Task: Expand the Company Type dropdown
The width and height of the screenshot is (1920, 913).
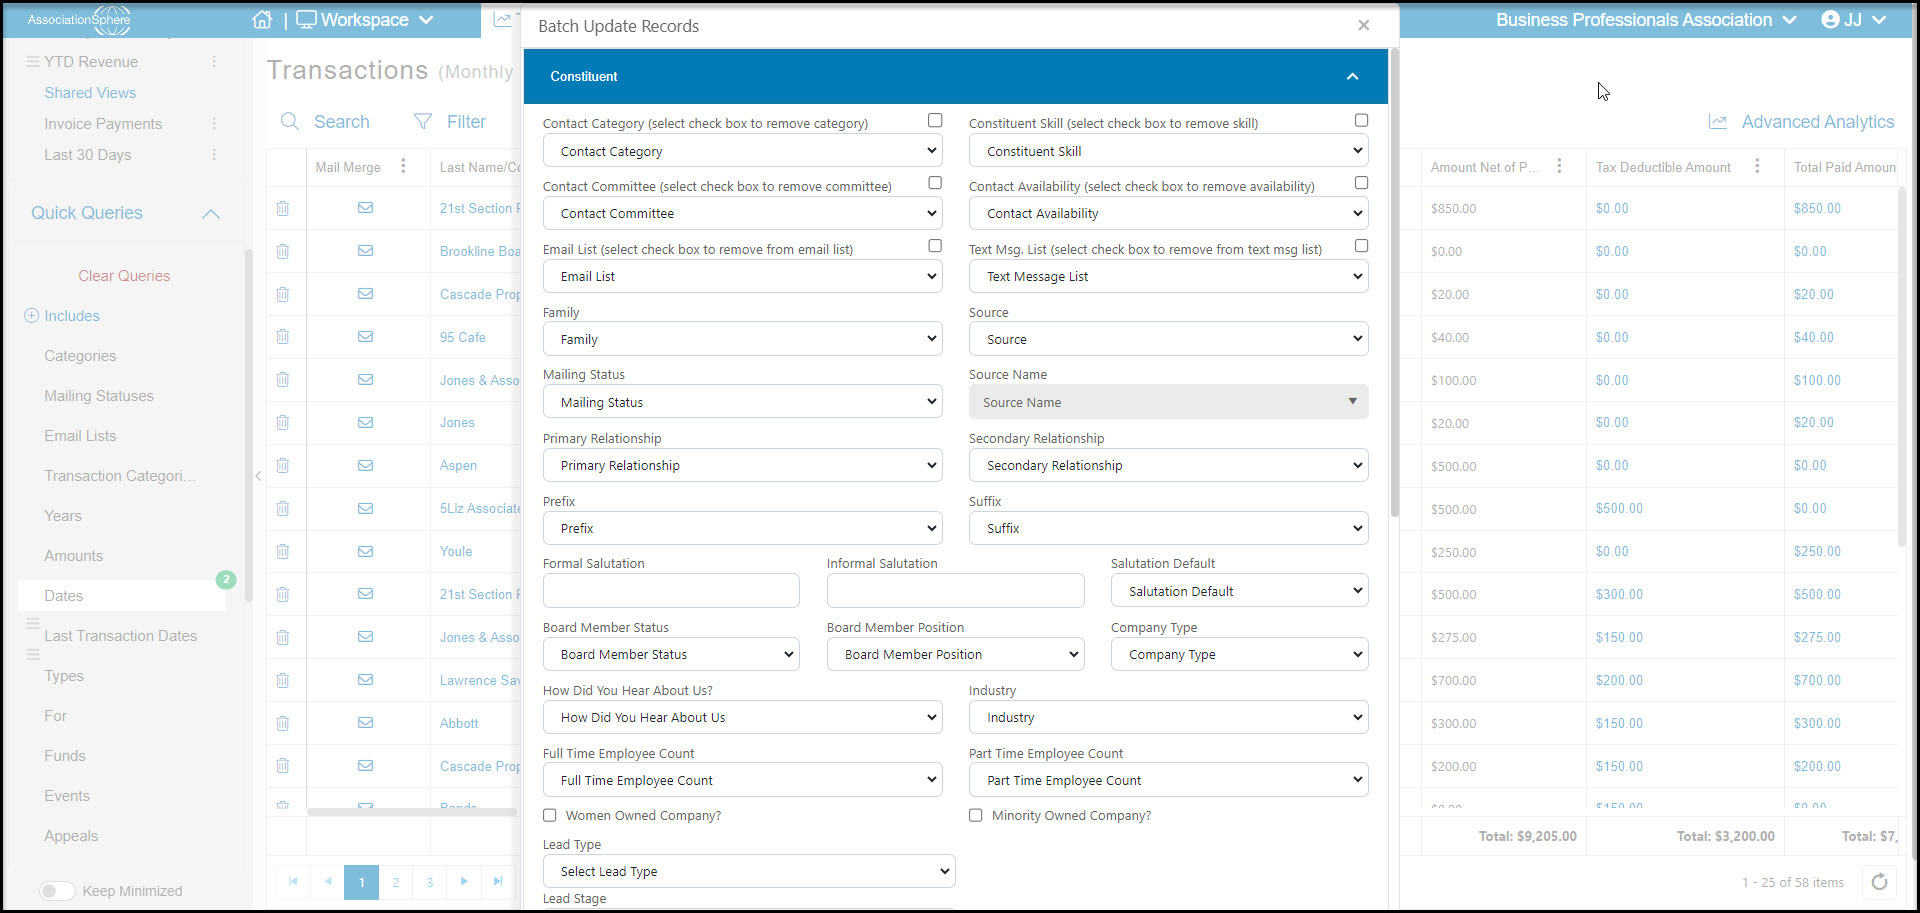Action: tap(1239, 654)
